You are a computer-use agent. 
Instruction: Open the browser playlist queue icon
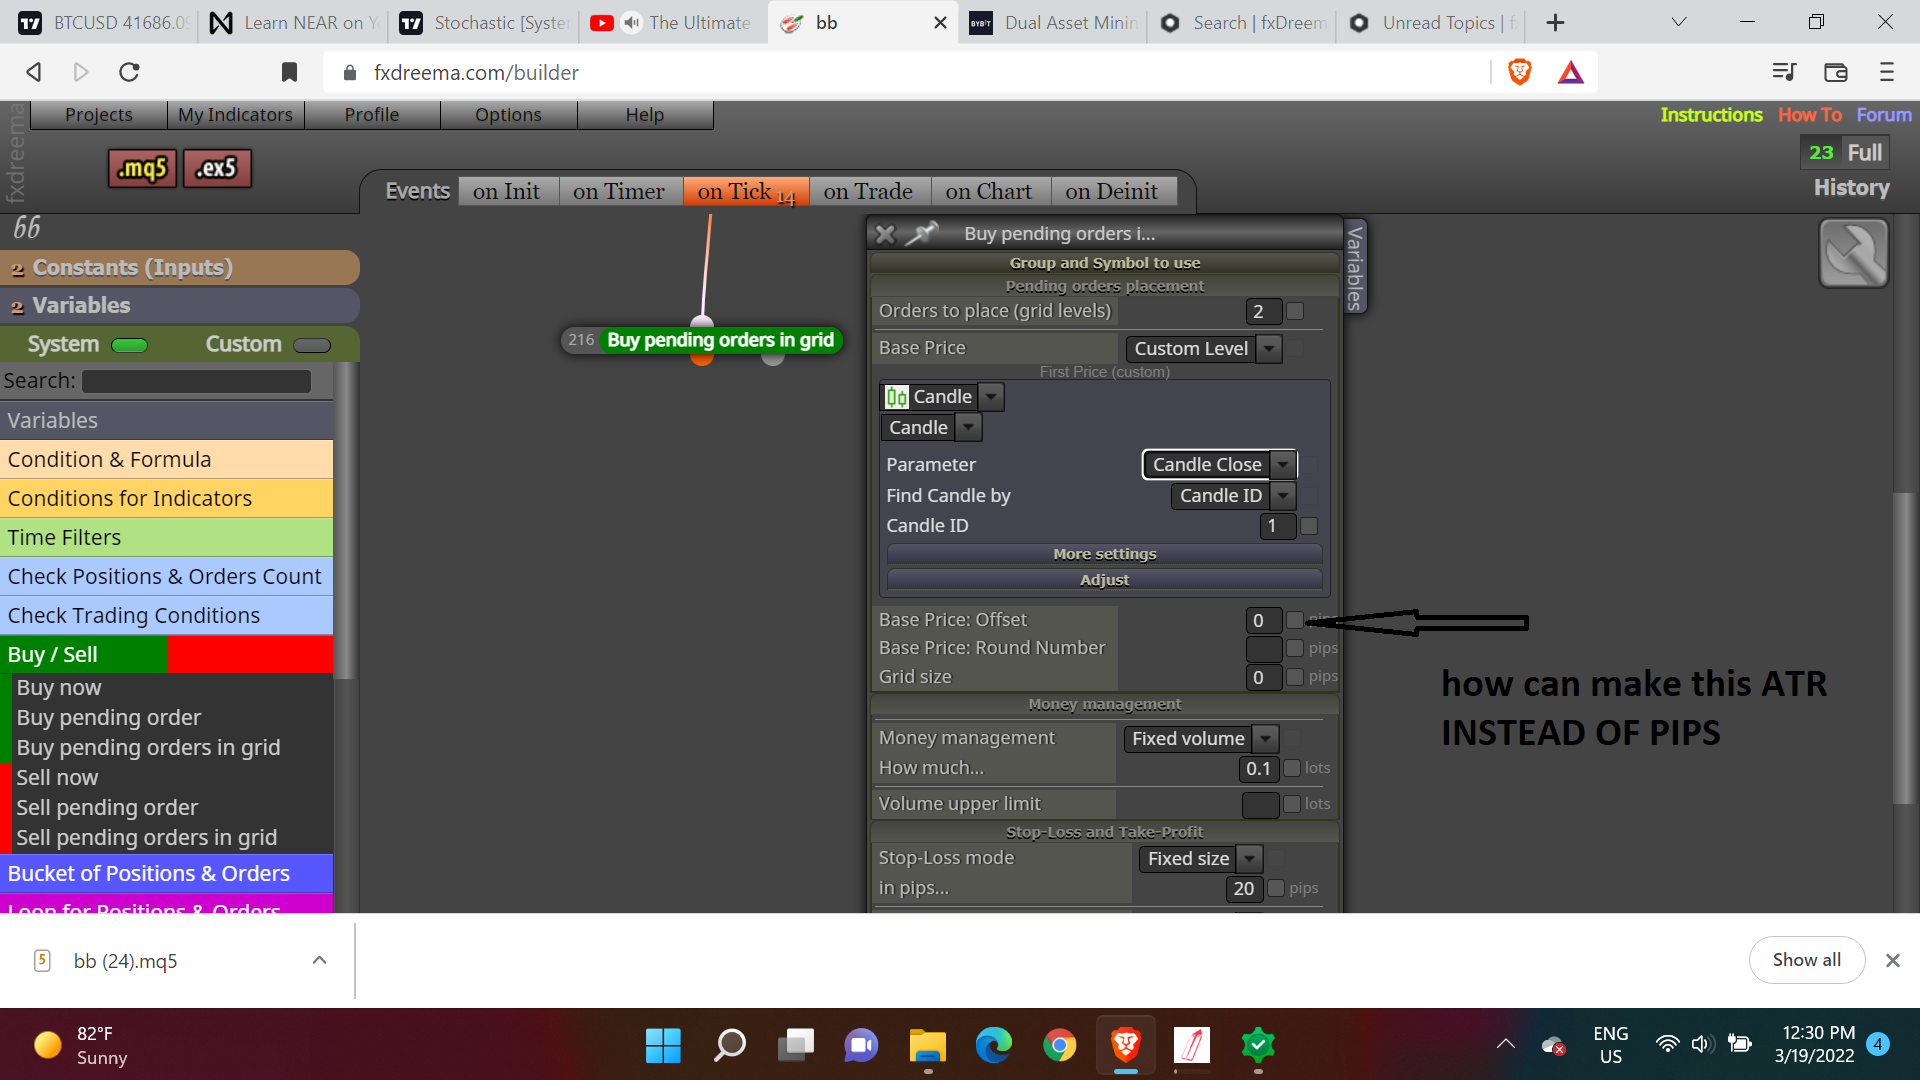tap(1784, 72)
